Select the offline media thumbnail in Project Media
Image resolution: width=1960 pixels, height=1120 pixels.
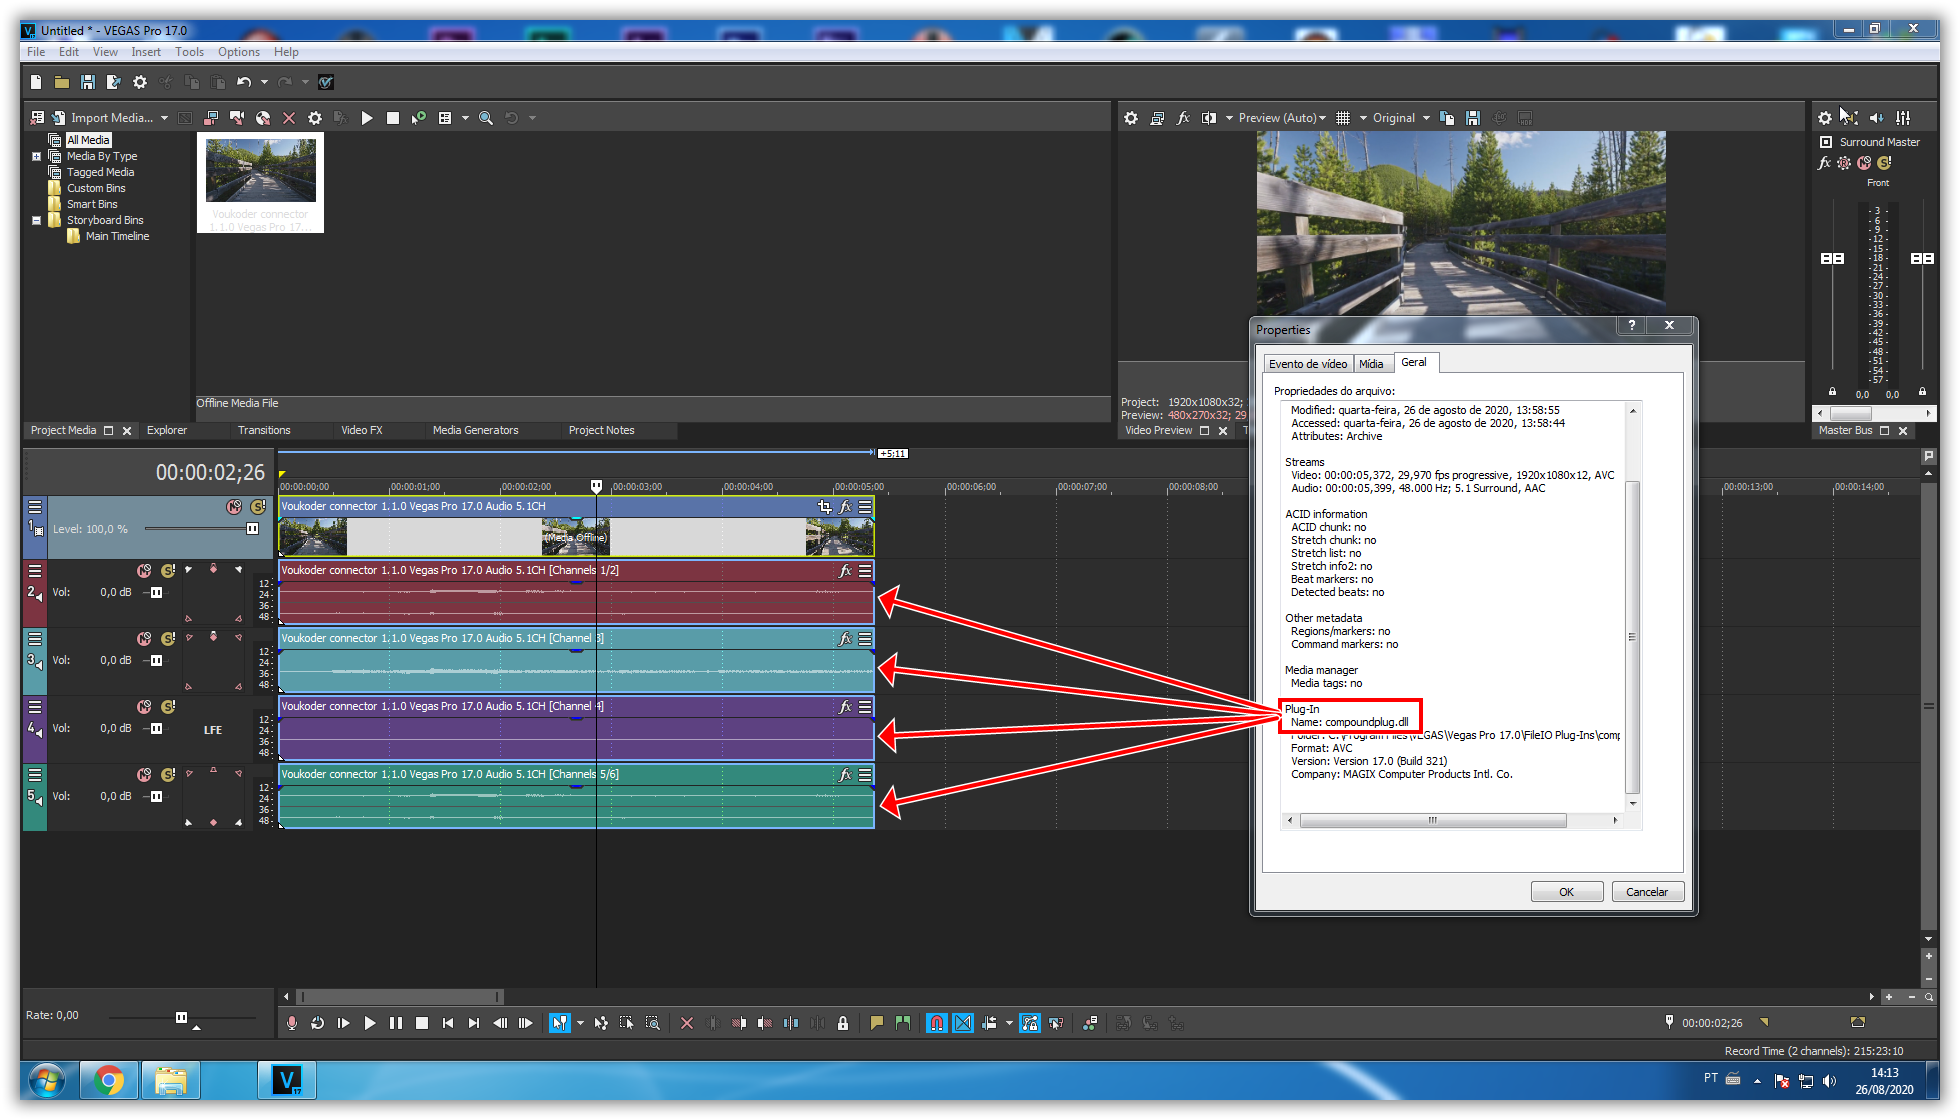tap(260, 172)
